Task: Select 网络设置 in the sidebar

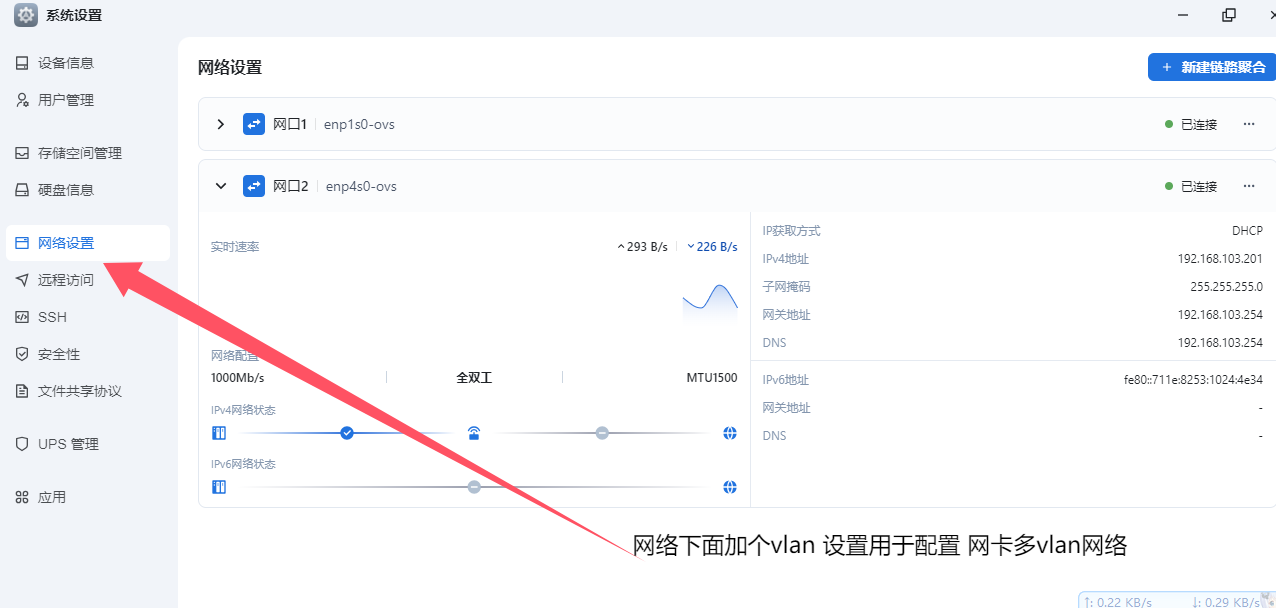Action: coord(88,243)
